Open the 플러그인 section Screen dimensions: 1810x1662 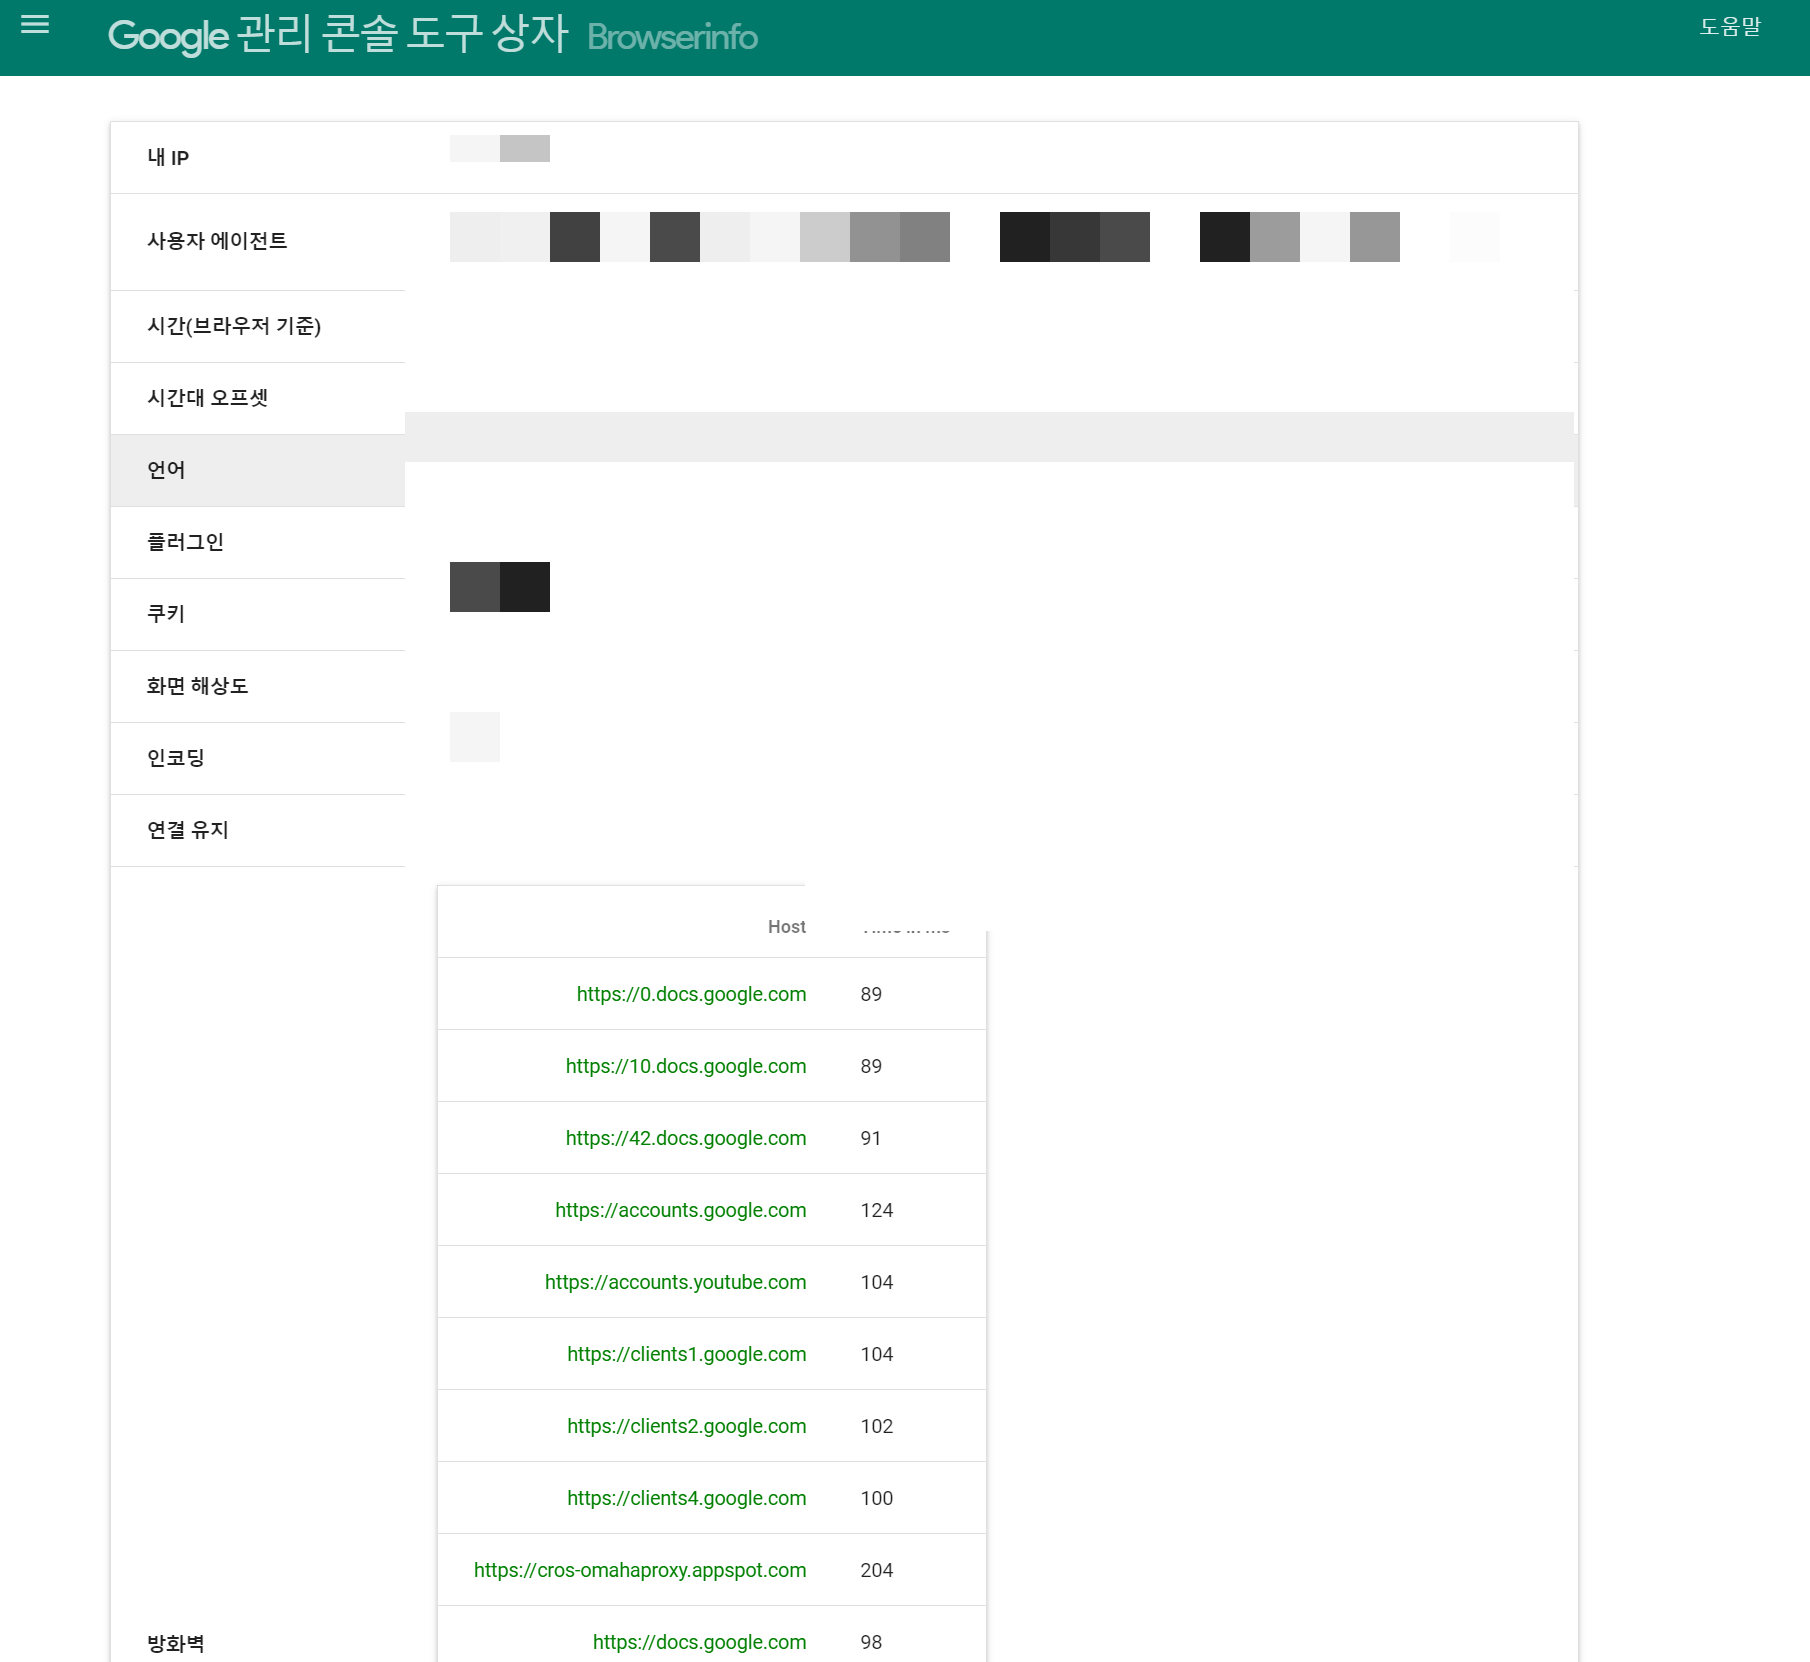point(186,542)
